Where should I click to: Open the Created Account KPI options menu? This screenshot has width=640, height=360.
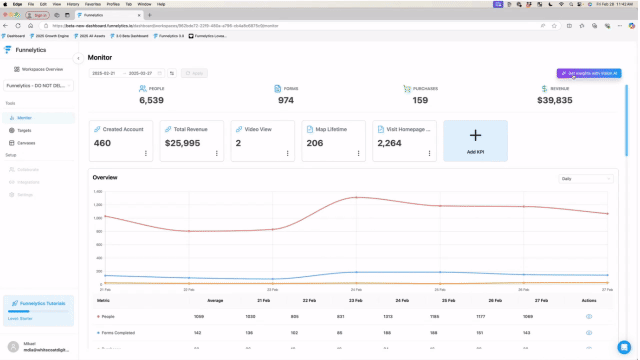[146, 153]
